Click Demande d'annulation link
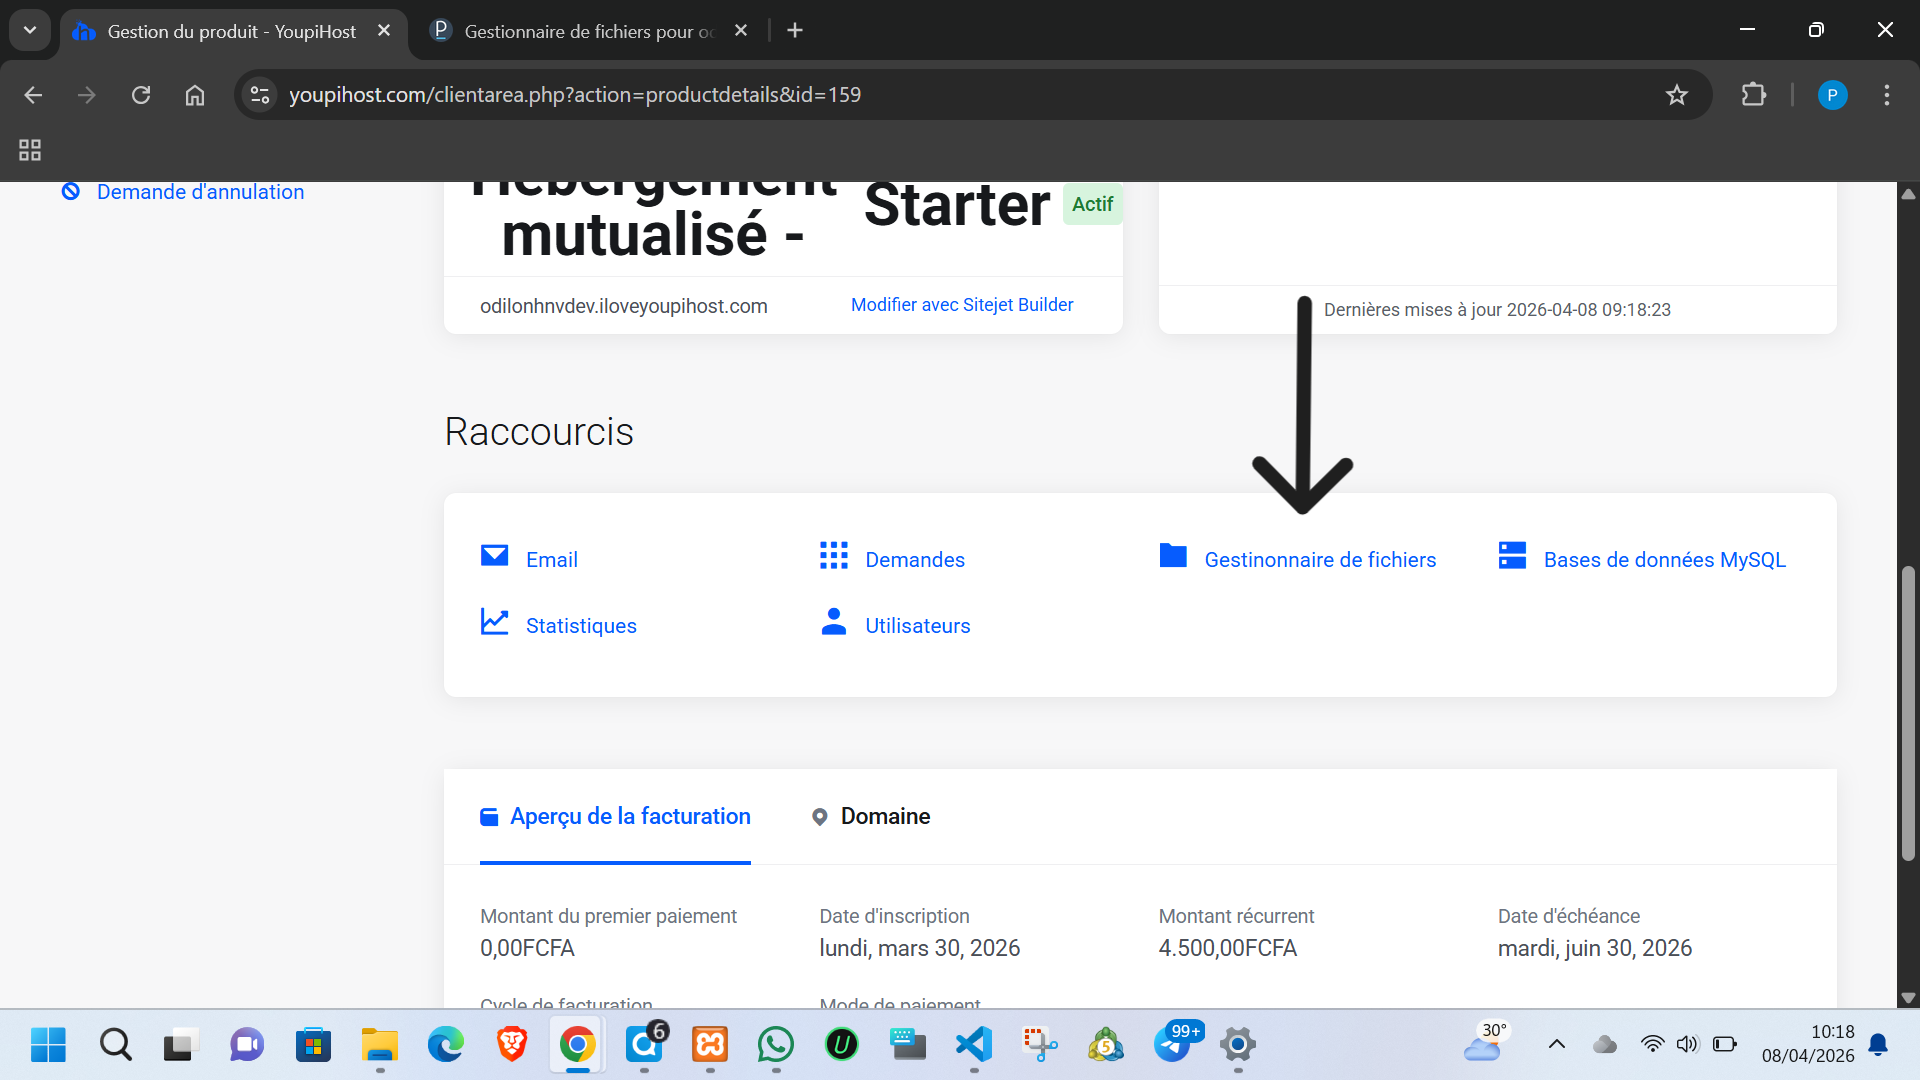 (x=200, y=192)
